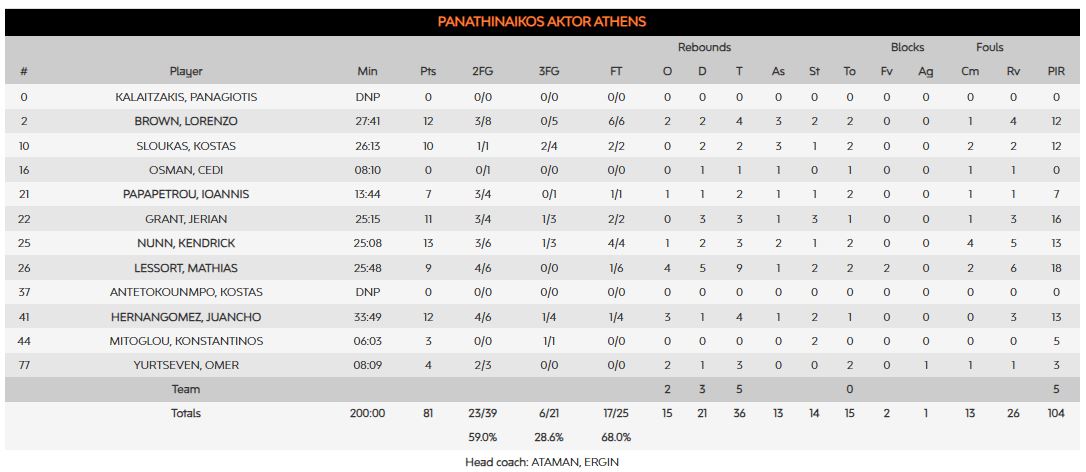Click on Sloukas, Kostas player name
Image resolution: width=1086 pixels, height=472 pixels.
[186, 146]
